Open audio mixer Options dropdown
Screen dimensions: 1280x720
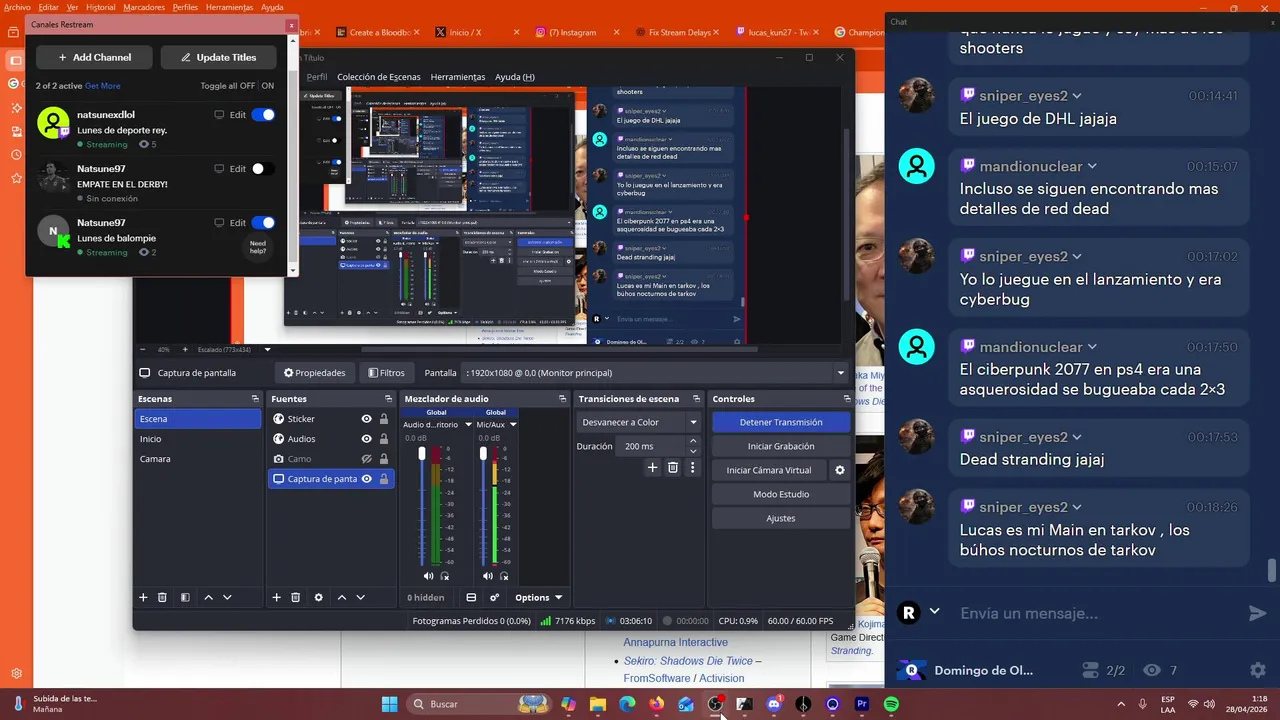[x=538, y=598]
